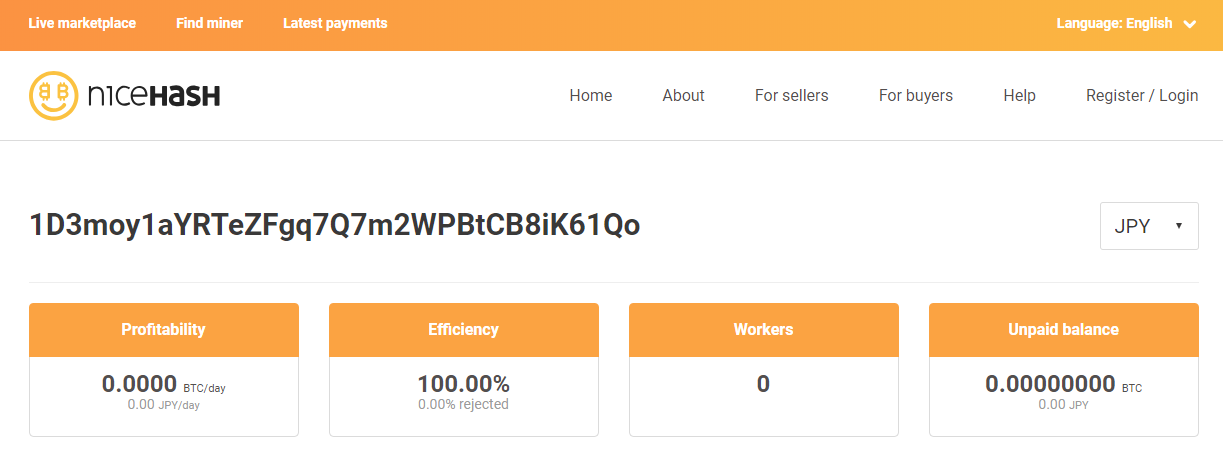Viewport: 1223px width, 465px height.
Task: Click Register / Login
Action: [1141, 96]
